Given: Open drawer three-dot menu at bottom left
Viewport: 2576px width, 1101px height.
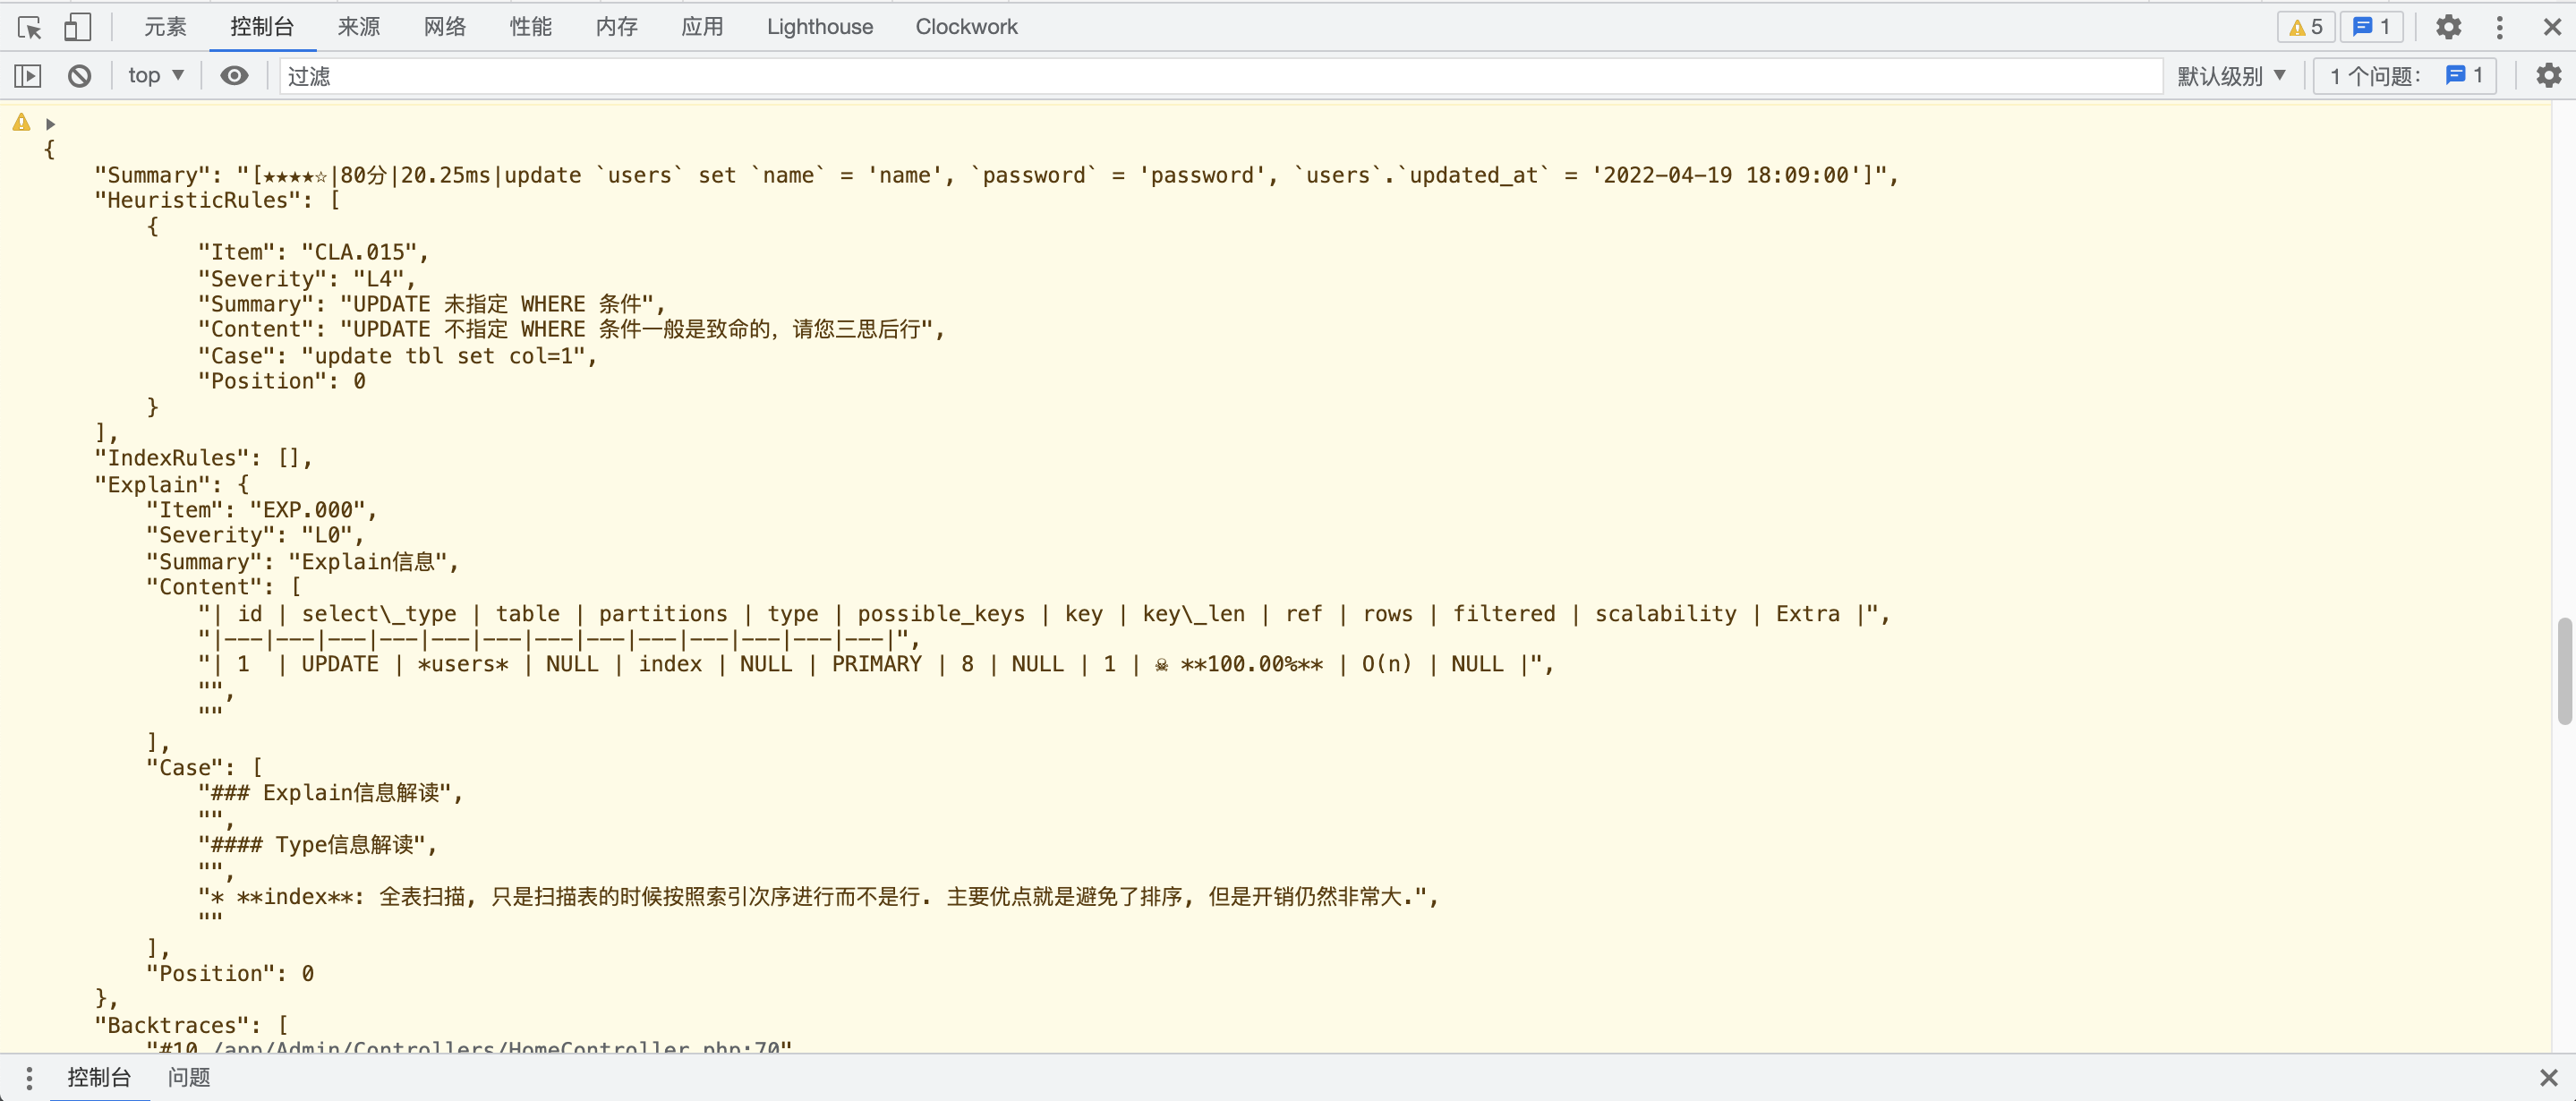Looking at the screenshot, I should [x=29, y=1077].
